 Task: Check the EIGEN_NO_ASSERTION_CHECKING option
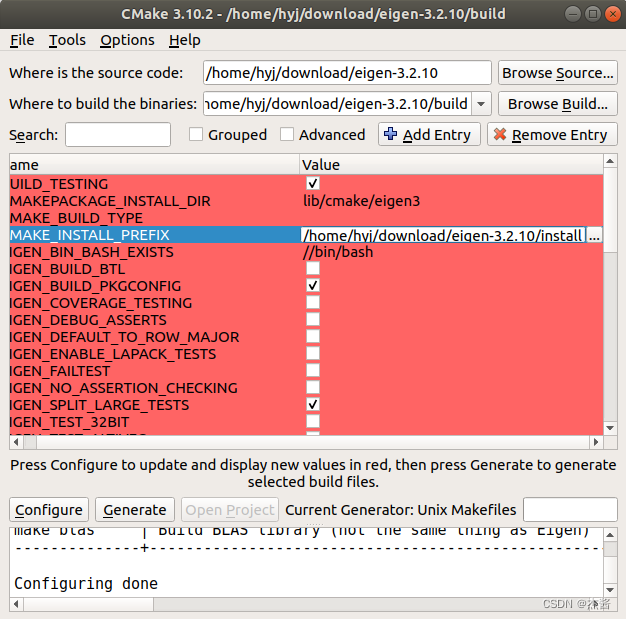[313, 387]
